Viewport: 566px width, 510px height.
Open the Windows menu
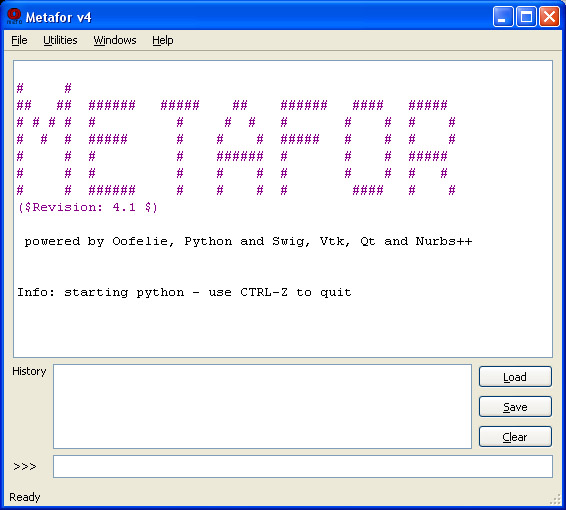(x=115, y=40)
